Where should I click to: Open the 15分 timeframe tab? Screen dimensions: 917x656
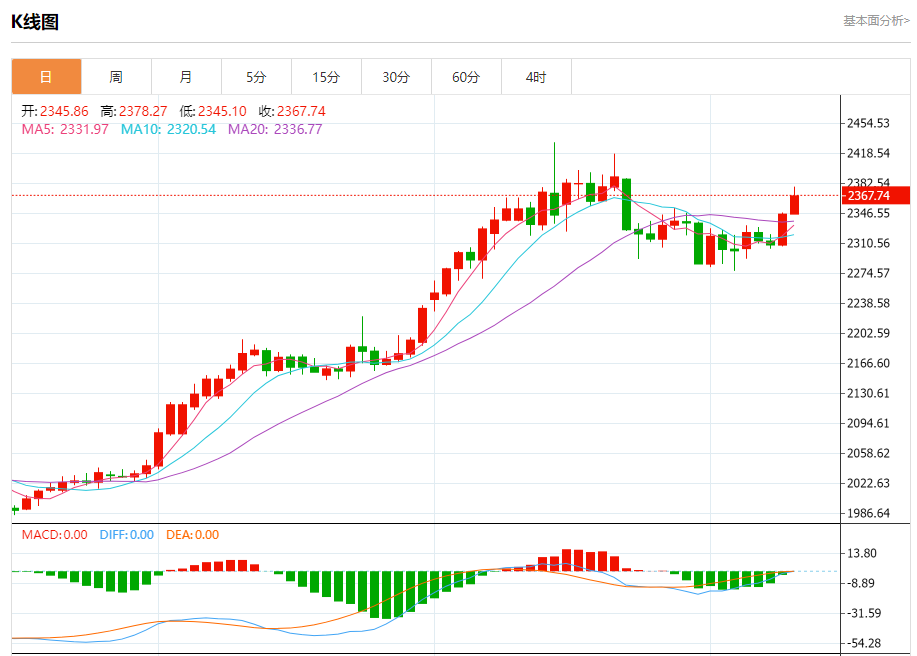coord(326,77)
